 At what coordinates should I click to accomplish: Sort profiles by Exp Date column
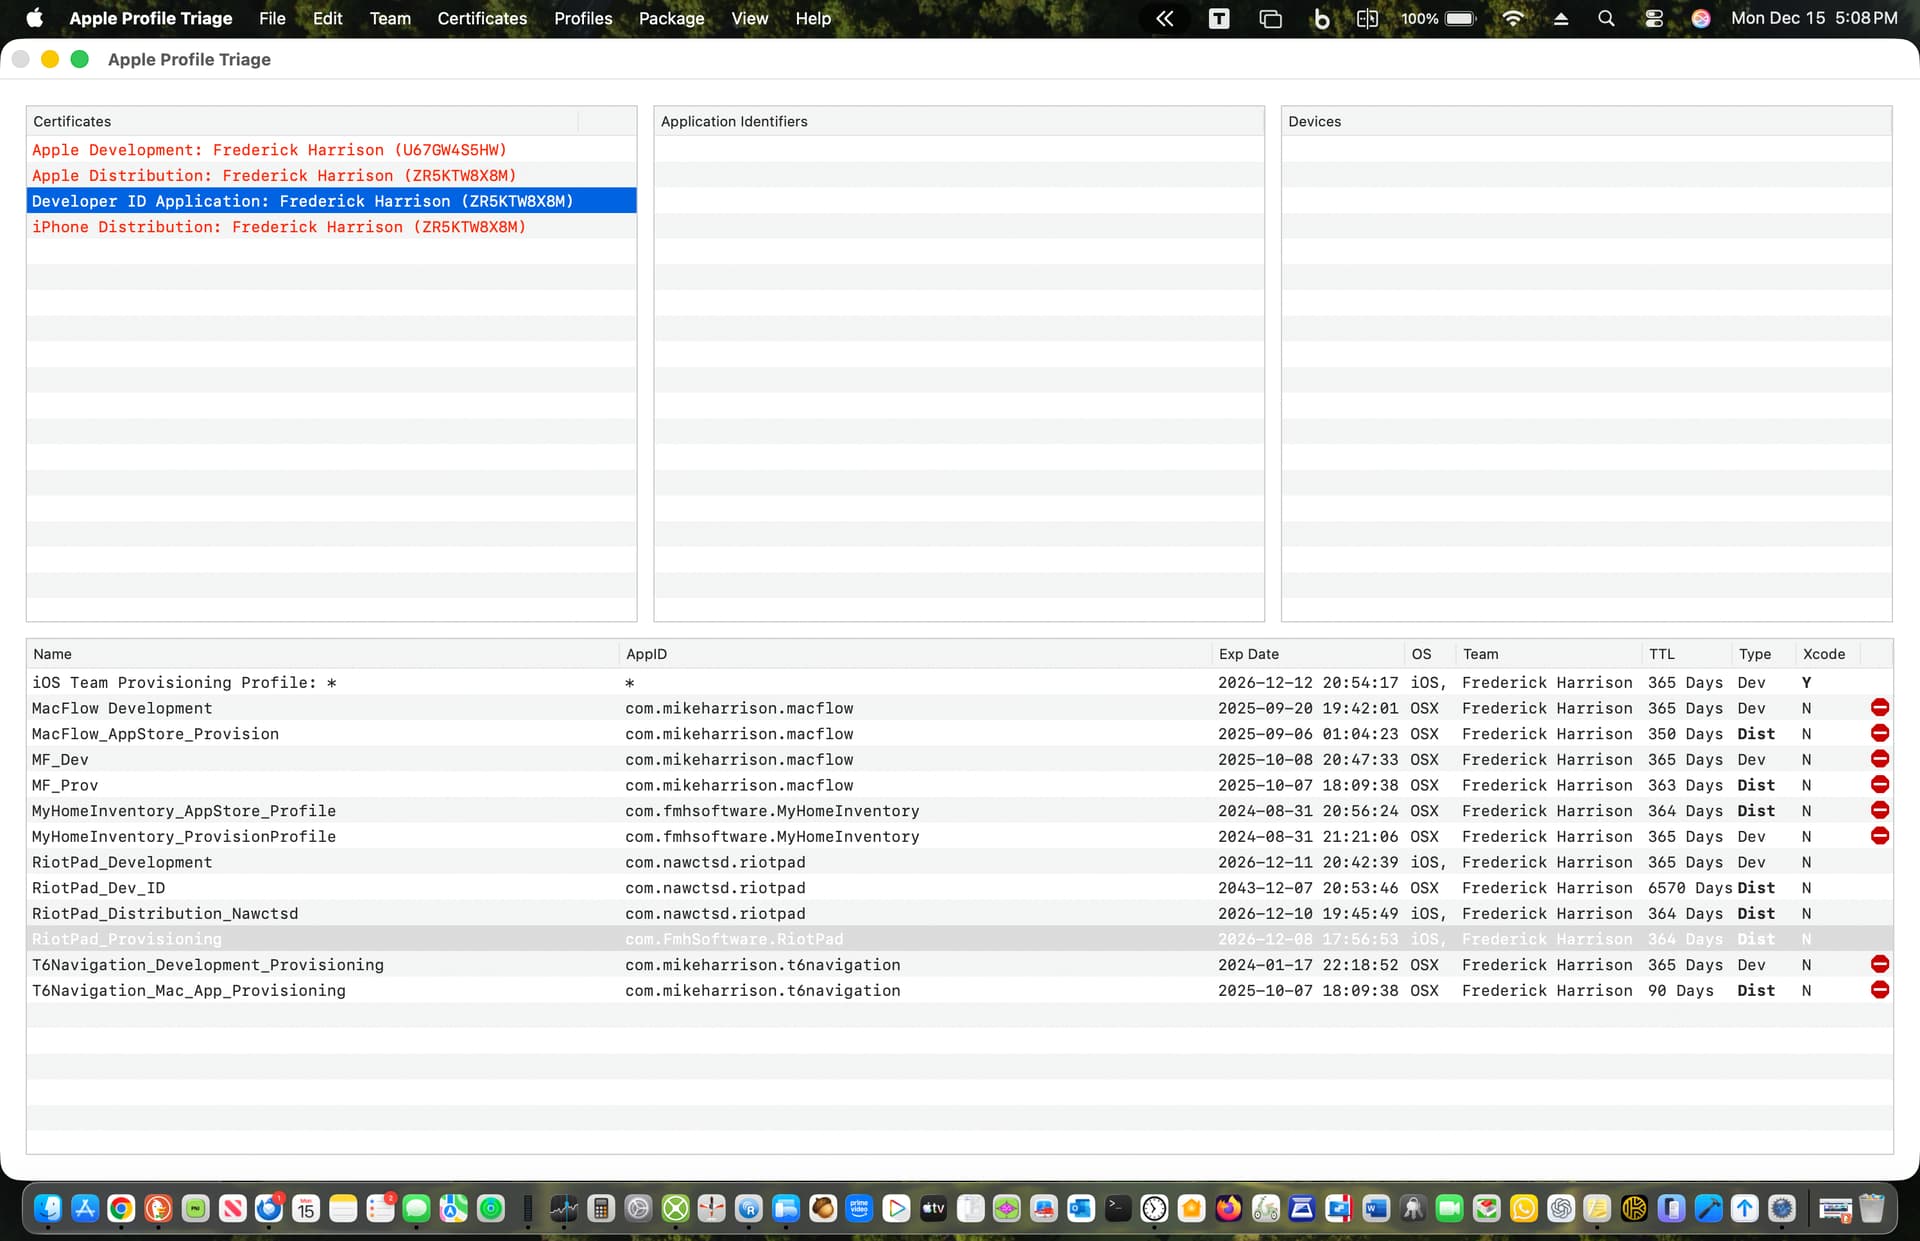[x=1248, y=654]
